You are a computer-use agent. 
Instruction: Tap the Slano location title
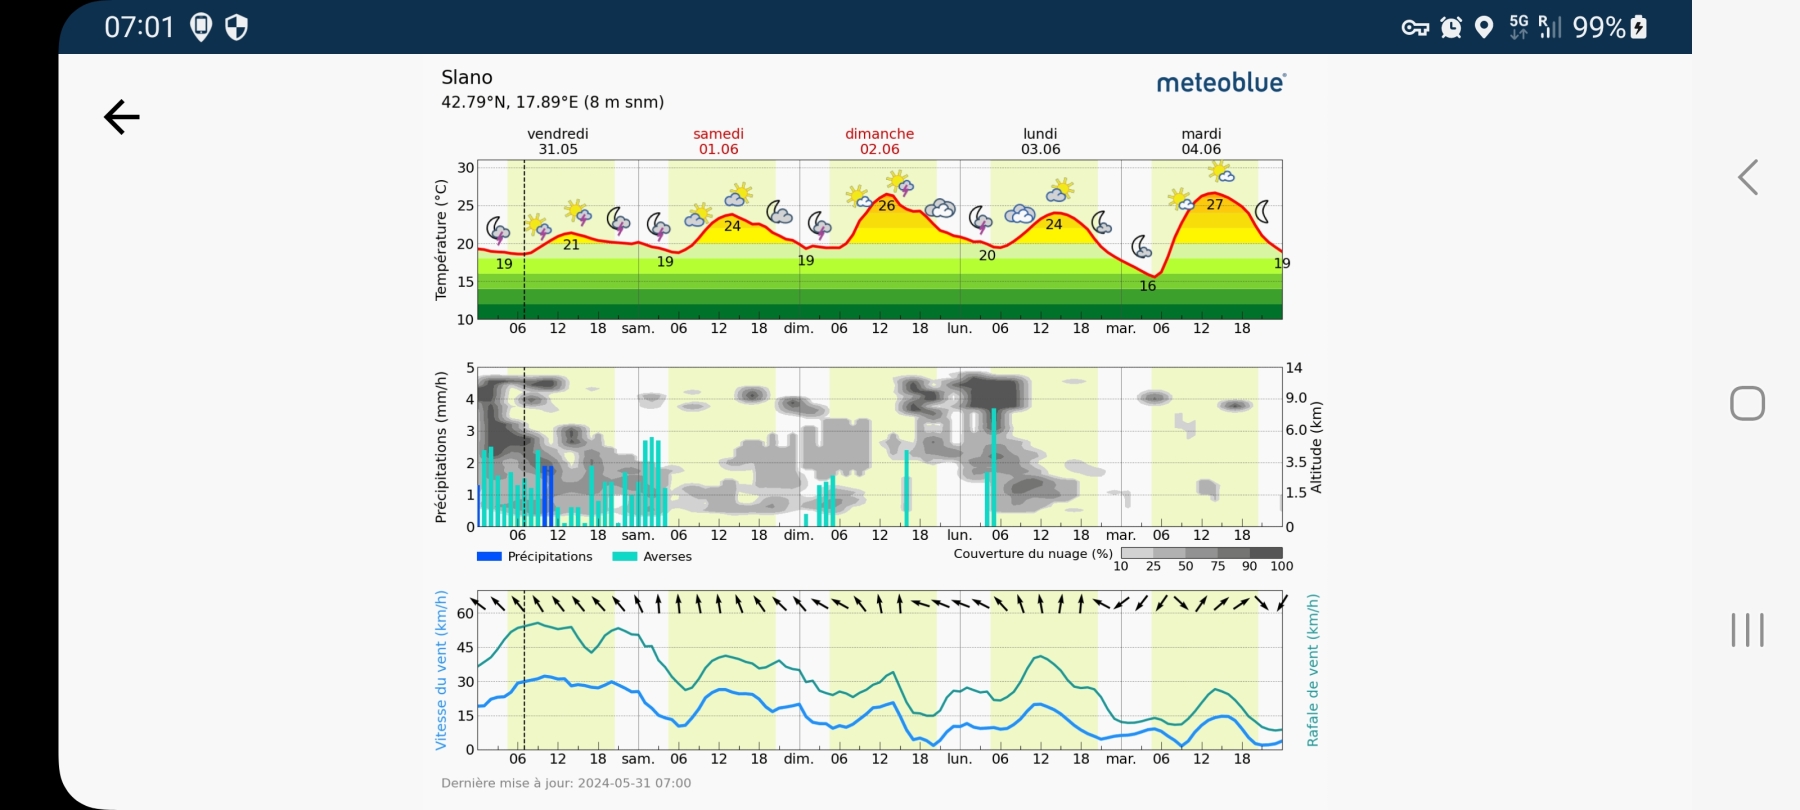coord(467,78)
